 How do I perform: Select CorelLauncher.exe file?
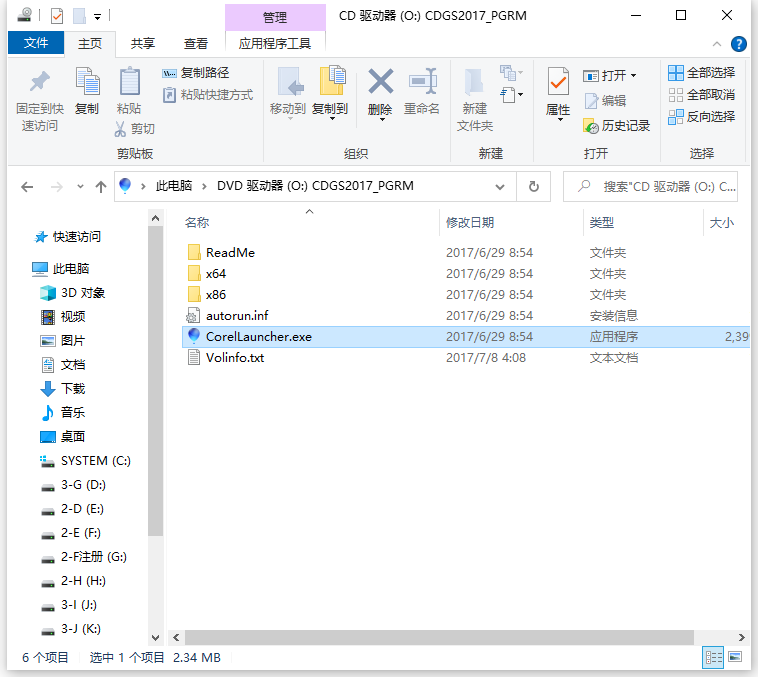tap(466, 337)
